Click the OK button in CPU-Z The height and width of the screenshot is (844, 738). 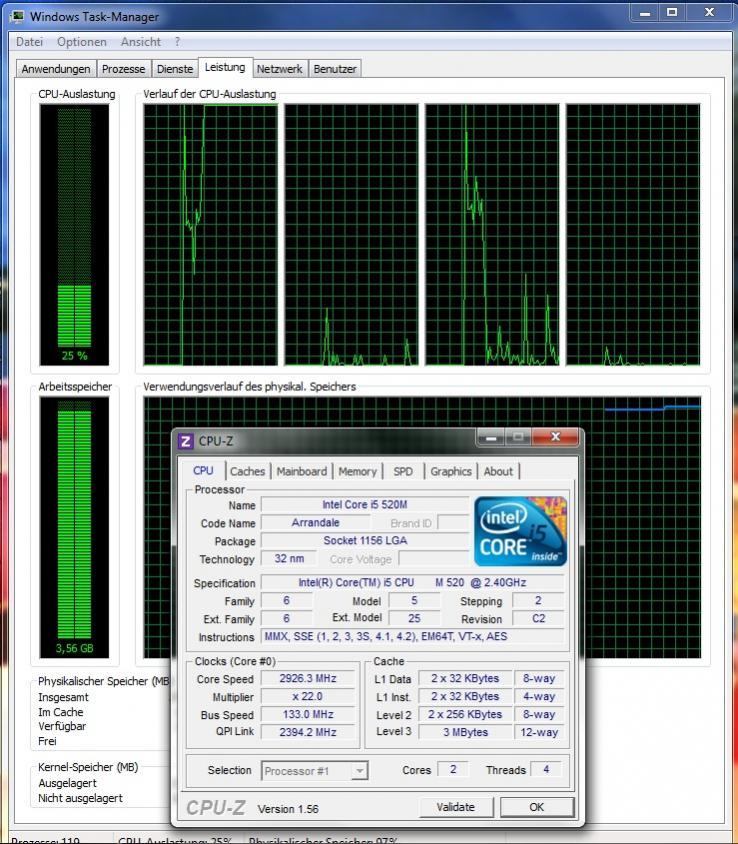pyautogui.click(x=537, y=807)
